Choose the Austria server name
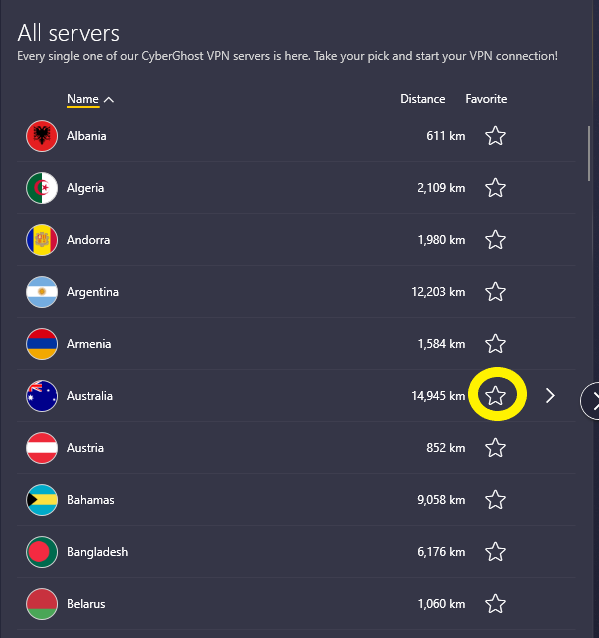 pyautogui.click(x=85, y=448)
